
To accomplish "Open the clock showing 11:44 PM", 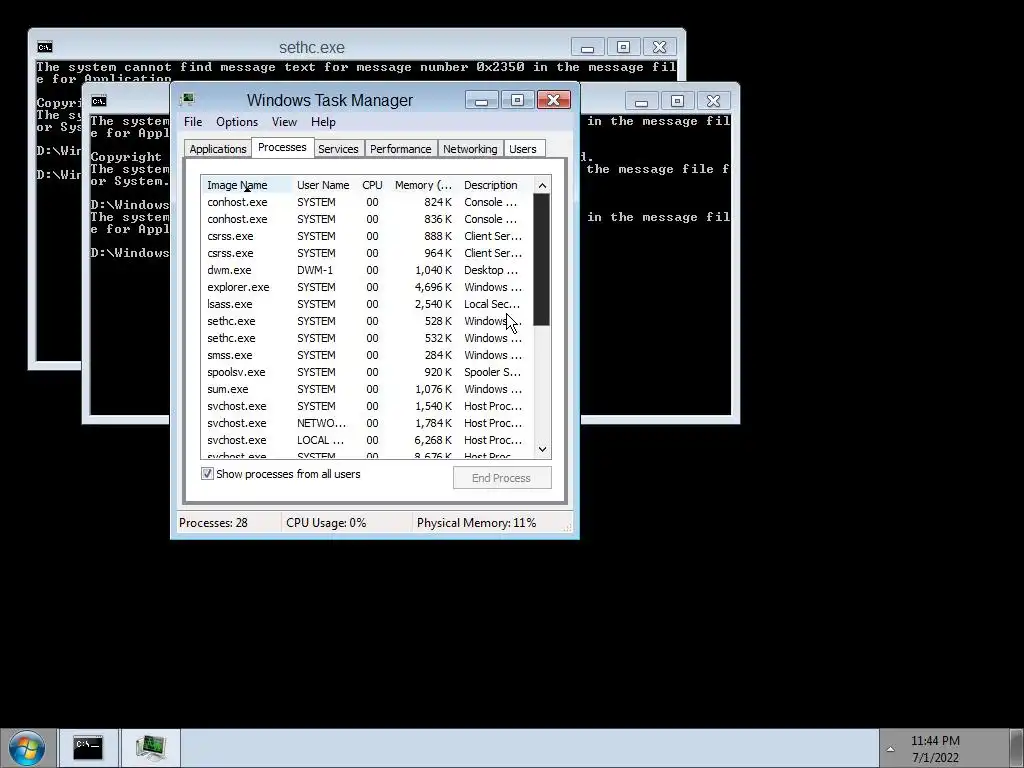I will point(935,748).
